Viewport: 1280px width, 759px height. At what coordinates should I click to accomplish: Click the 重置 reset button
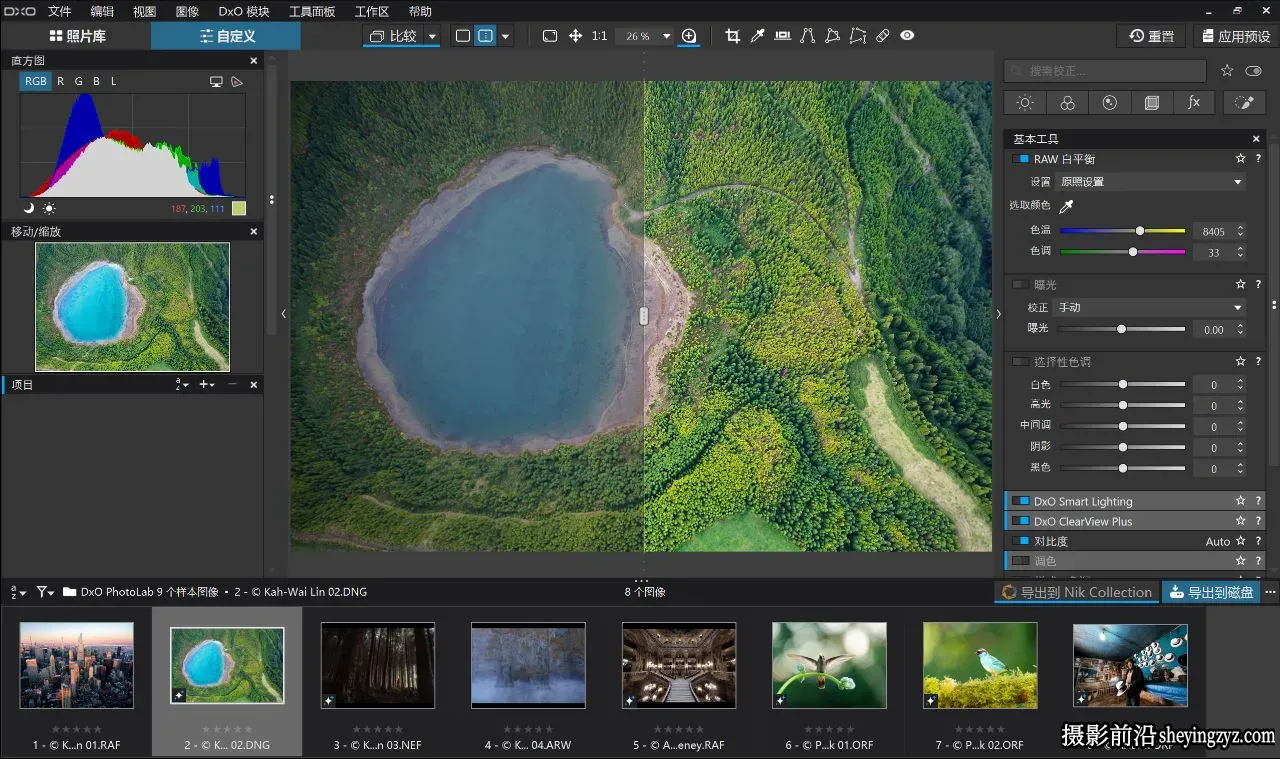(x=1152, y=36)
